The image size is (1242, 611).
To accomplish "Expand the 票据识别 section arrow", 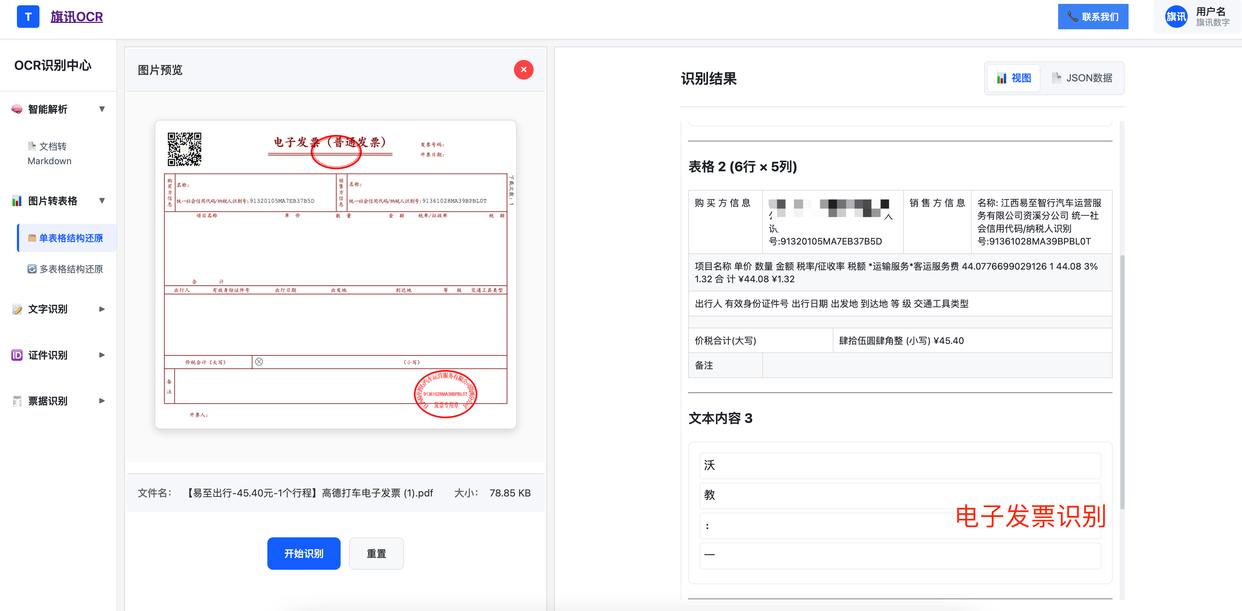I will [x=102, y=401].
